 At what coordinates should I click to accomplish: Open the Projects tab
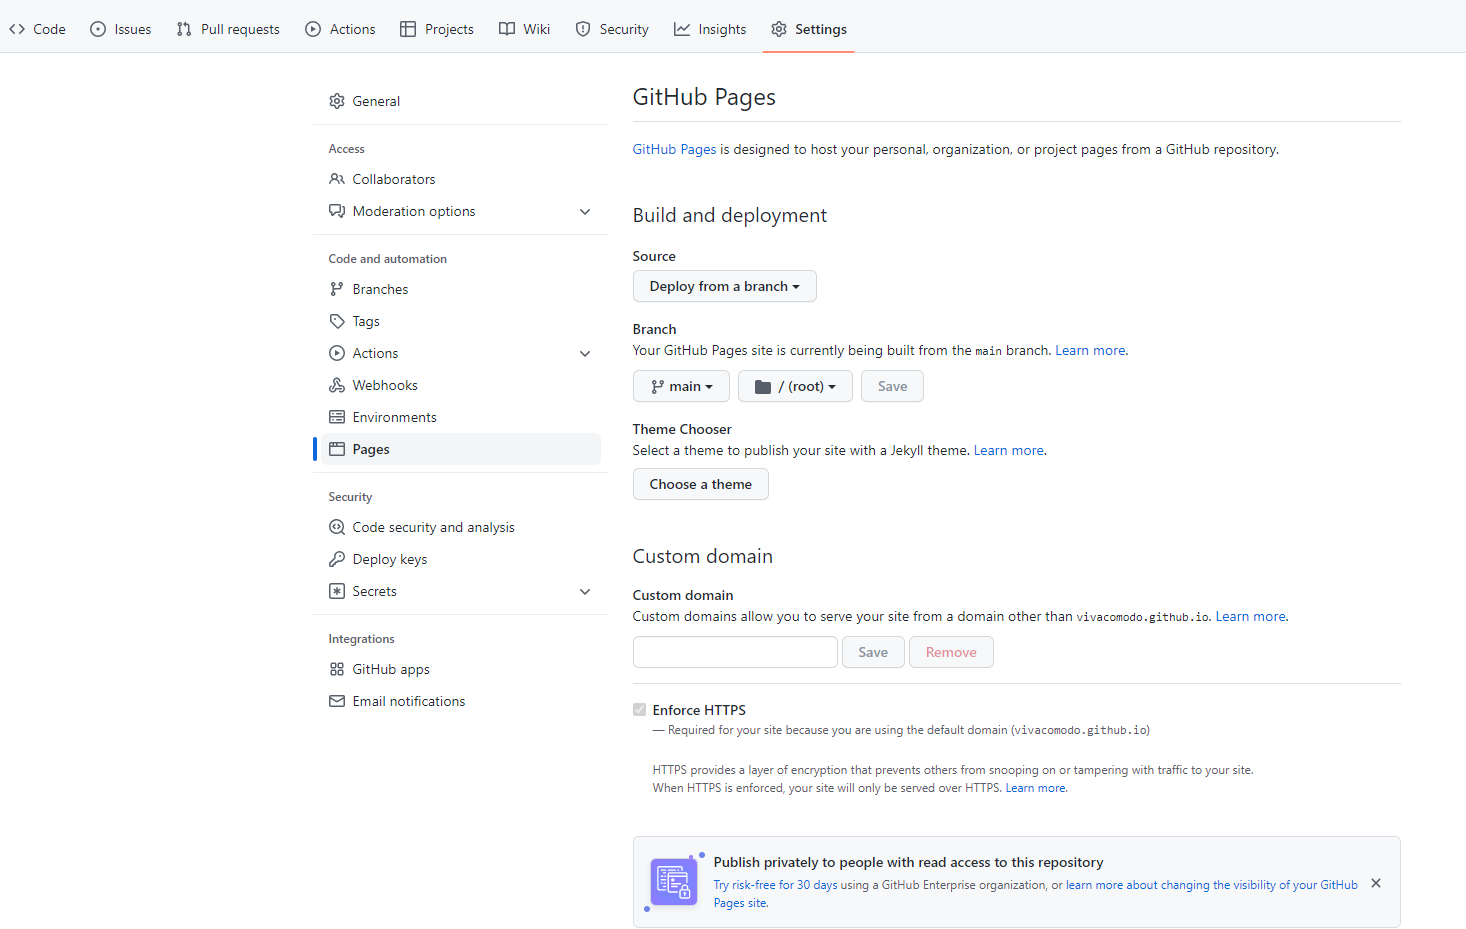point(437,29)
